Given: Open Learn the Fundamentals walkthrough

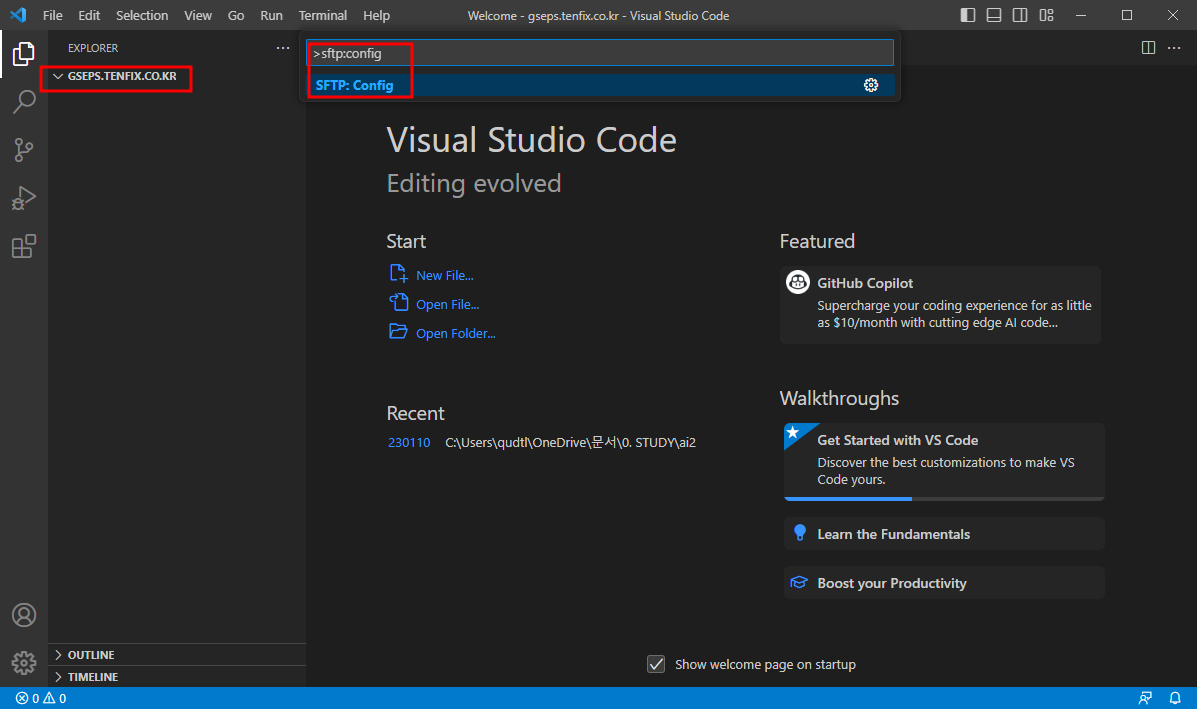Looking at the screenshot, I should click(944, 533).
